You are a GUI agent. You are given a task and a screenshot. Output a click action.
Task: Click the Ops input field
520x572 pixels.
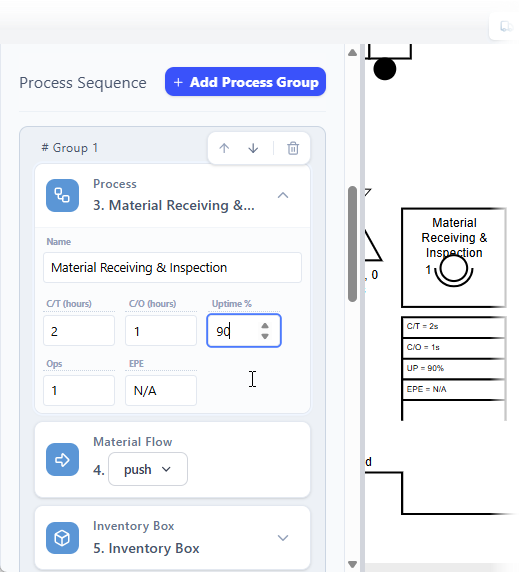pyautogui.click(x=79, y=390)
